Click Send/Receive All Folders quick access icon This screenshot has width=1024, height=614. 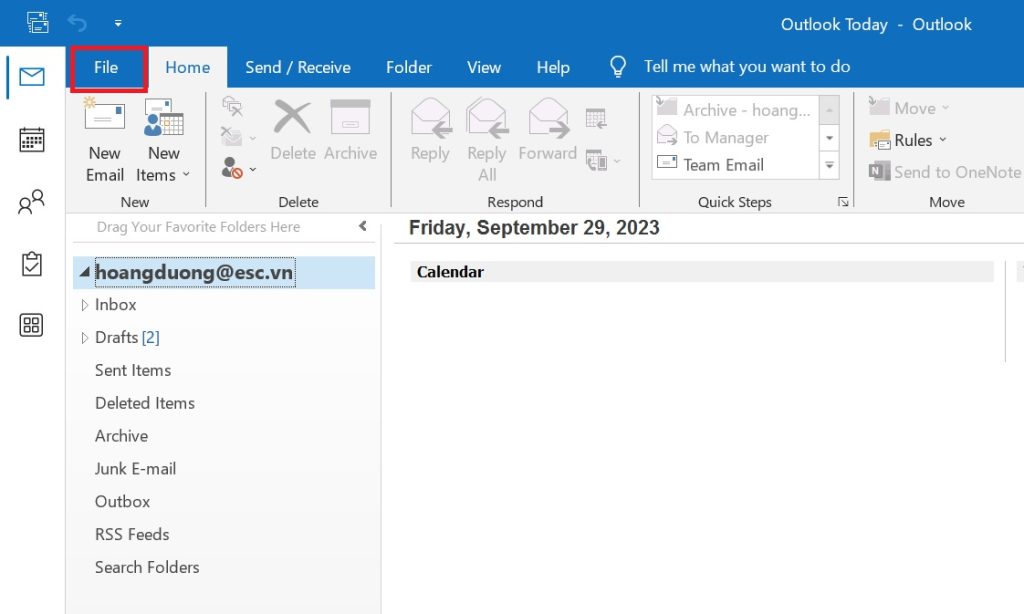click(x=37, y=23)
